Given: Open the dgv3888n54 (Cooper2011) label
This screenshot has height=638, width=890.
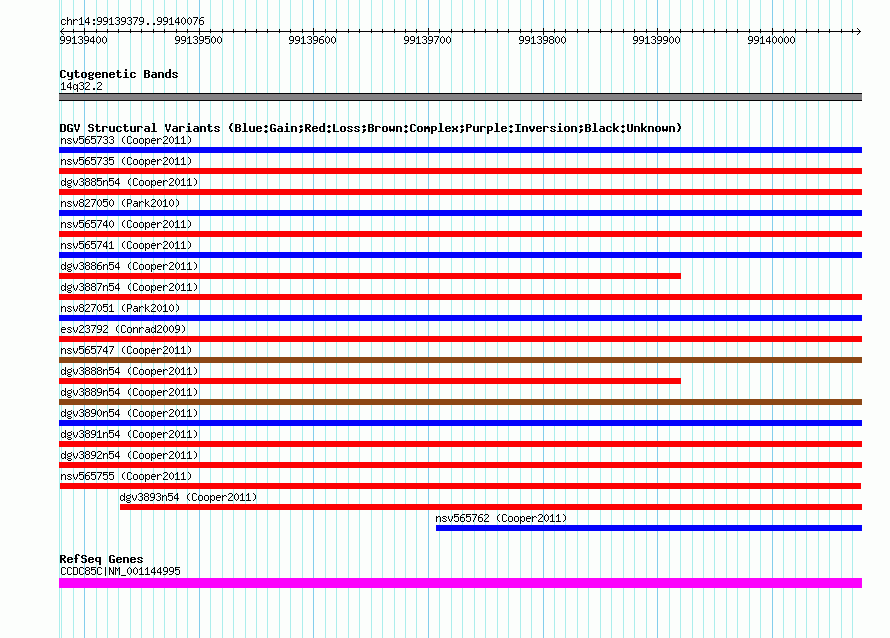Looking at the screenshot, I should point(129,371).
